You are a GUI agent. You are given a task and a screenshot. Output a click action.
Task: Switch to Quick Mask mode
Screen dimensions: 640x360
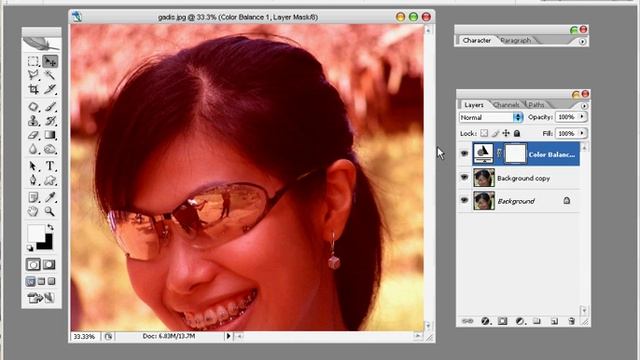tap(49, 264)
